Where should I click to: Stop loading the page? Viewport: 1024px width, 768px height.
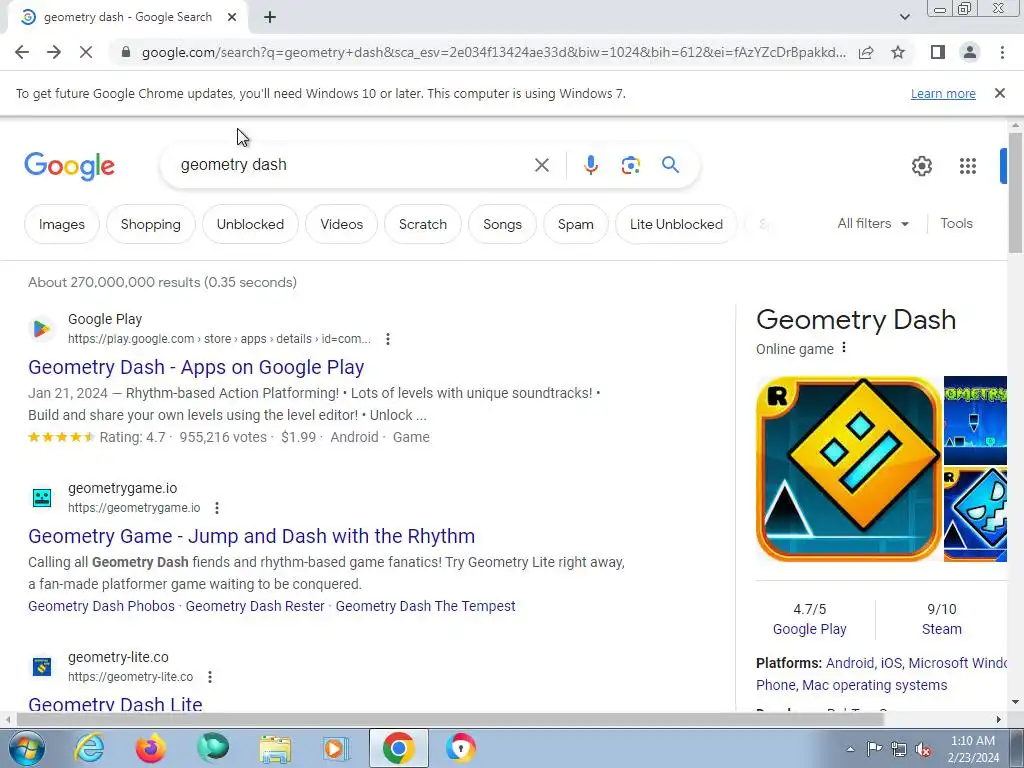point(86,52)
